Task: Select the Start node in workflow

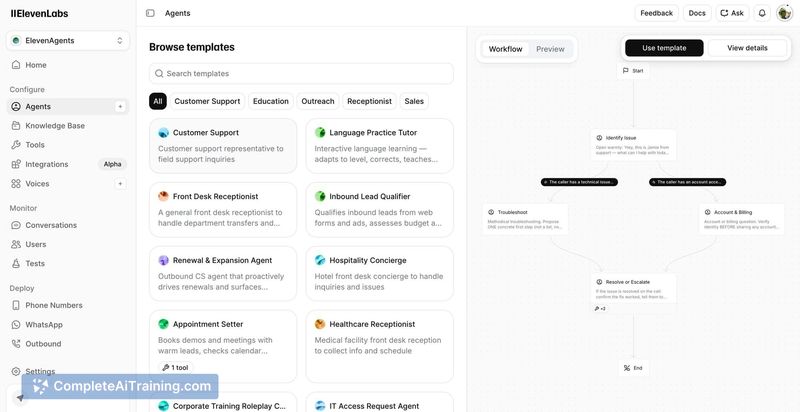Action: click(633, 71)
